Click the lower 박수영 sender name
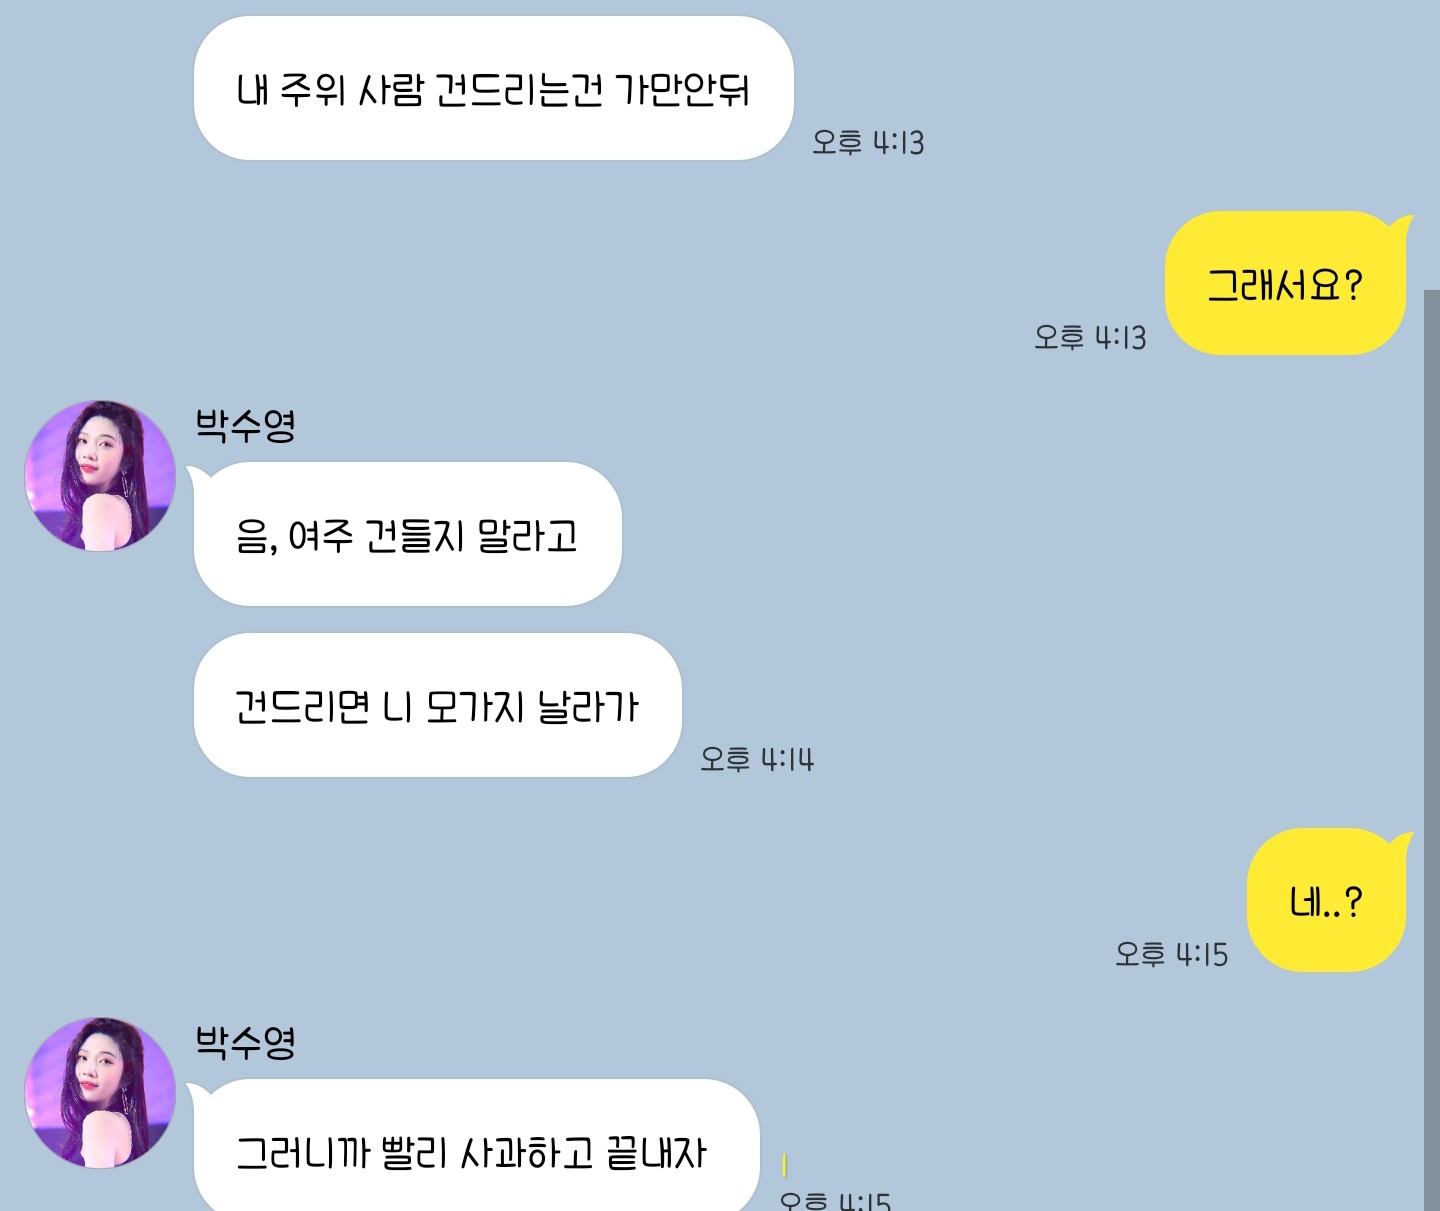 tap(245, 1042)
